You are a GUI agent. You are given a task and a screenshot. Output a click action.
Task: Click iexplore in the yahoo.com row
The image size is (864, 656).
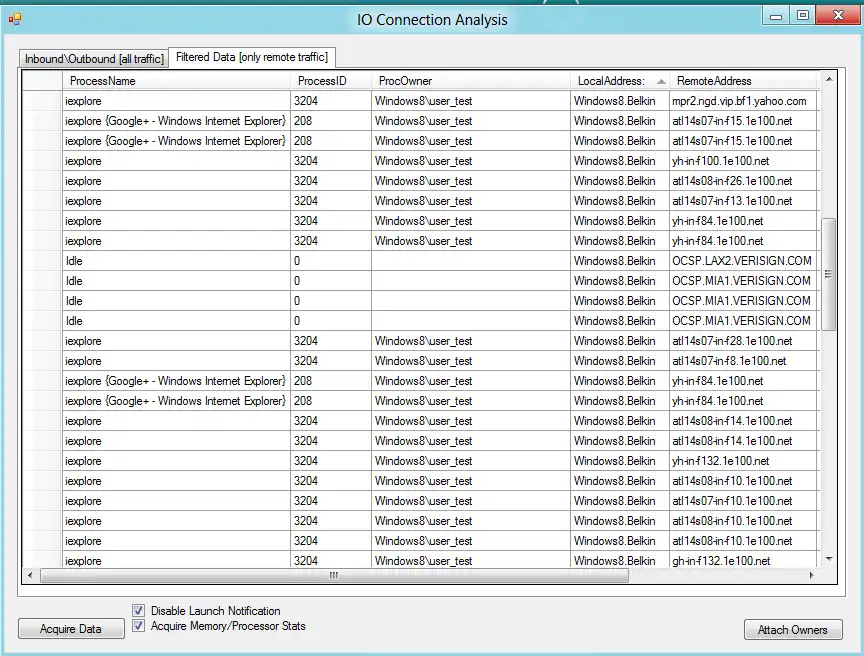176,101
